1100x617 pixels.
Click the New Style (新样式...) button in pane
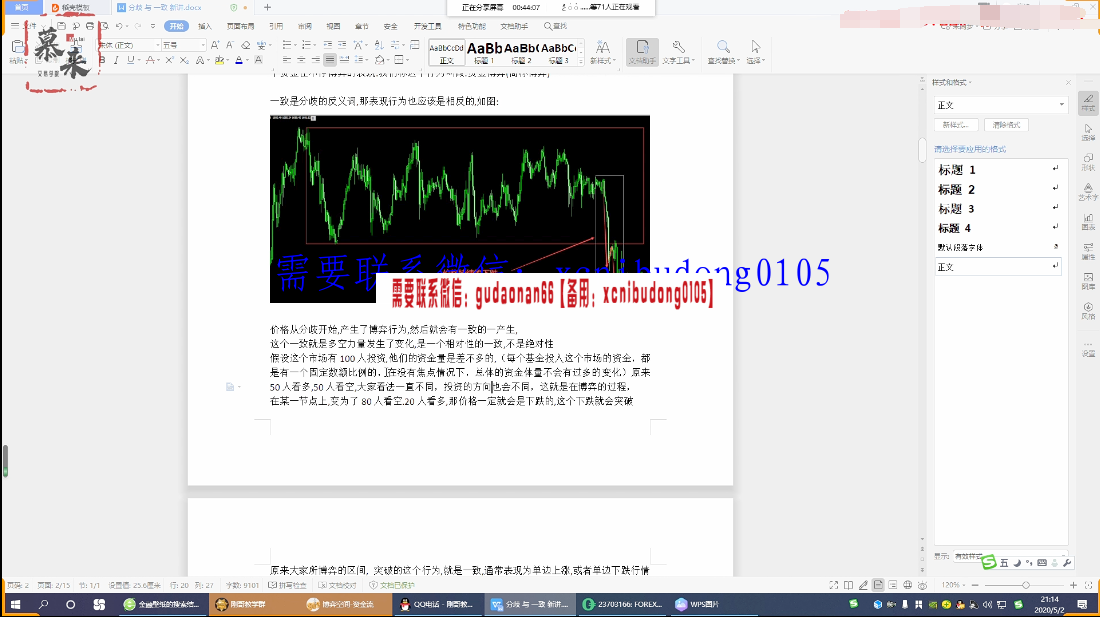955,125
